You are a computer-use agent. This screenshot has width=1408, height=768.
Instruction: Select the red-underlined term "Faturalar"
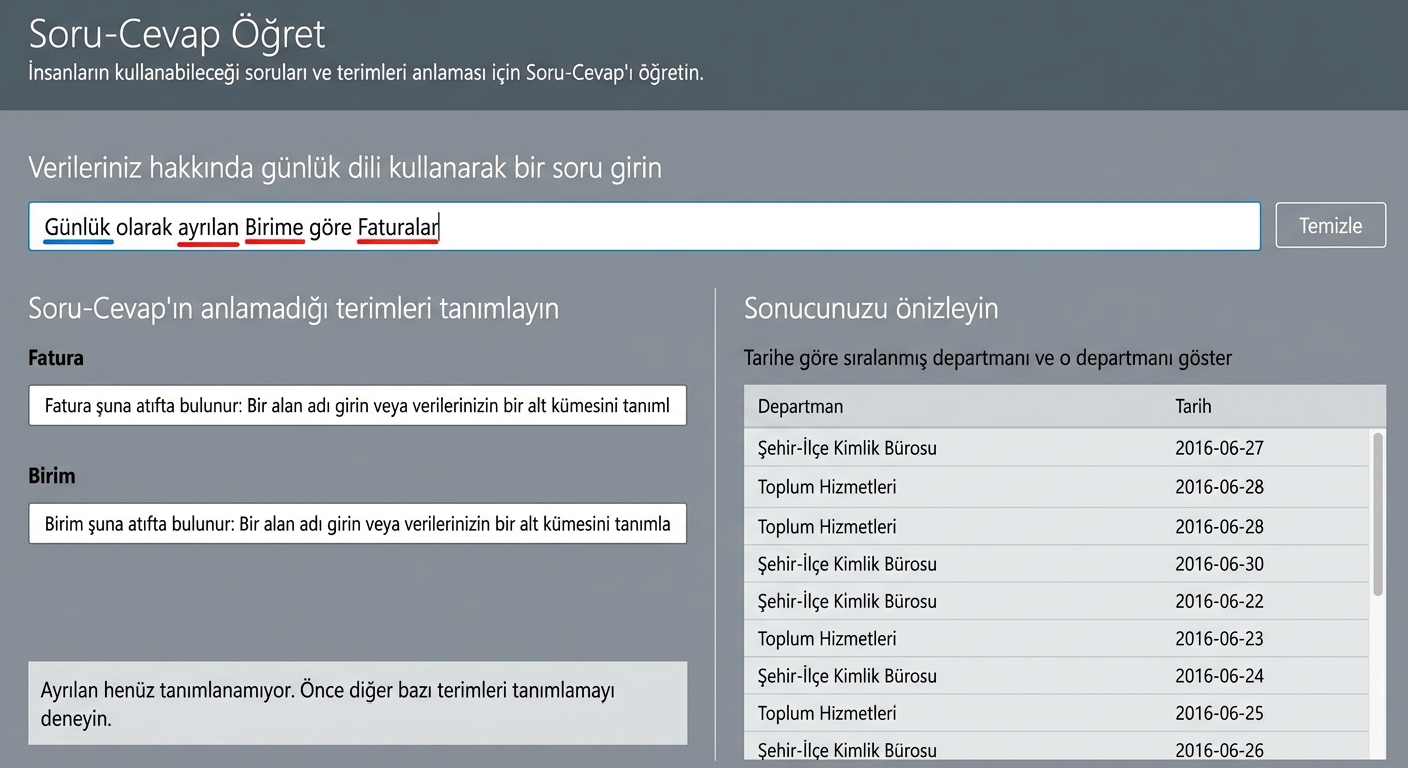[x=398, y=227]
